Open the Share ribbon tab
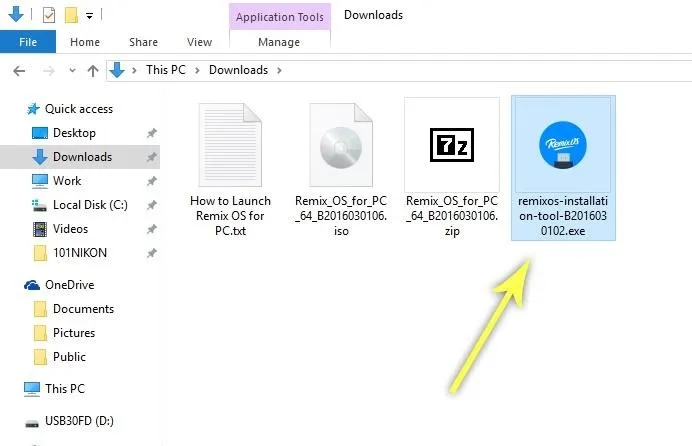This screenshot has height=446, width=692. (x=143, y=42)
